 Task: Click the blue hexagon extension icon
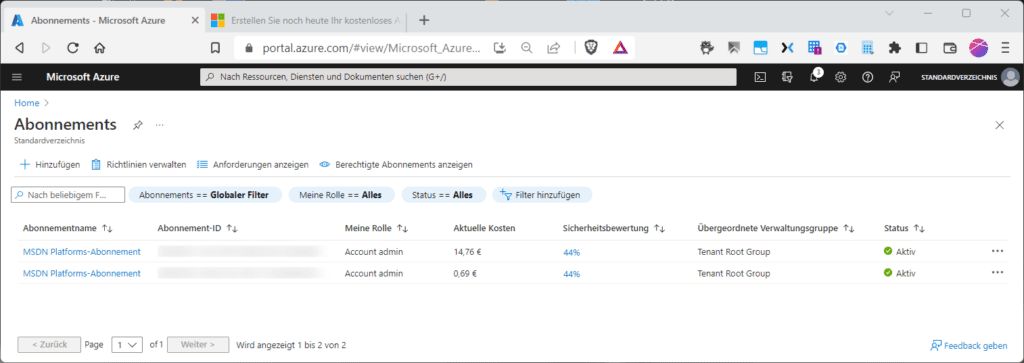[841, 48]
